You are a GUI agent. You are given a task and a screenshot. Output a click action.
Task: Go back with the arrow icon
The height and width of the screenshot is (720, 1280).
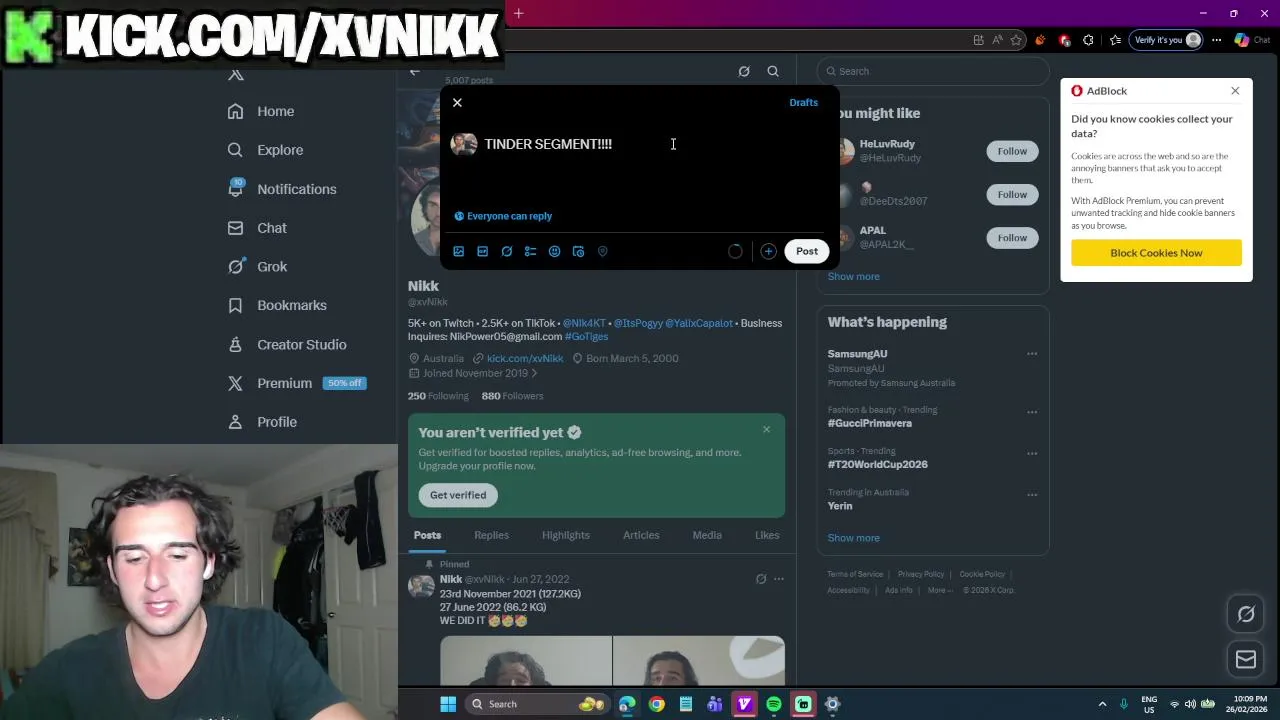(x=415, y=71)
